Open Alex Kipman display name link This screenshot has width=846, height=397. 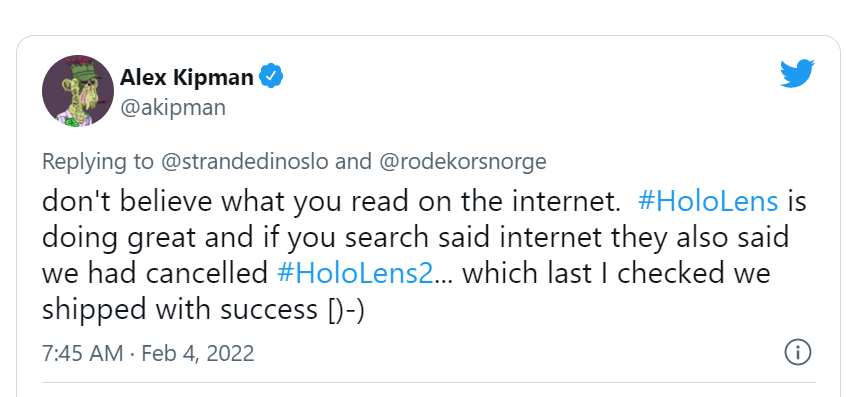[186, 77]
